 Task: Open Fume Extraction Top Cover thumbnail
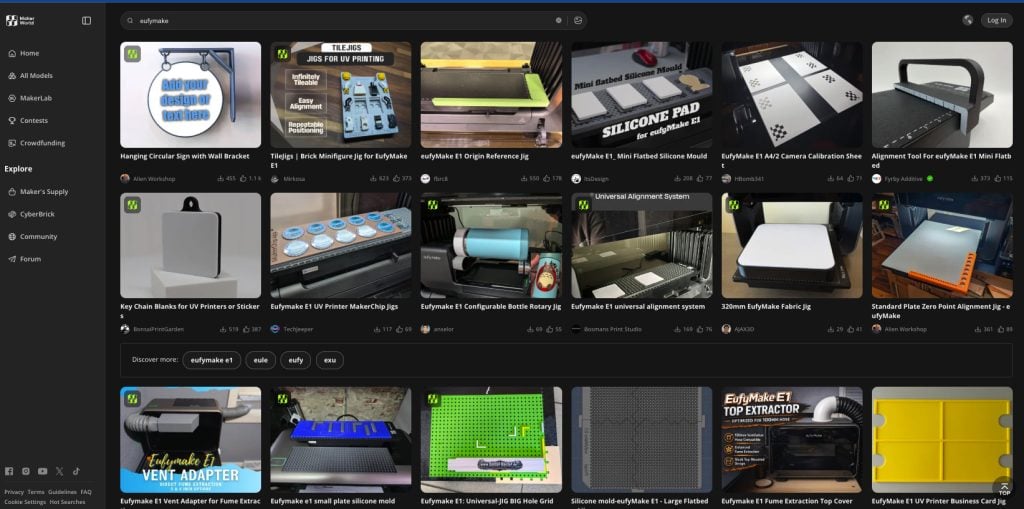point(792,440)
